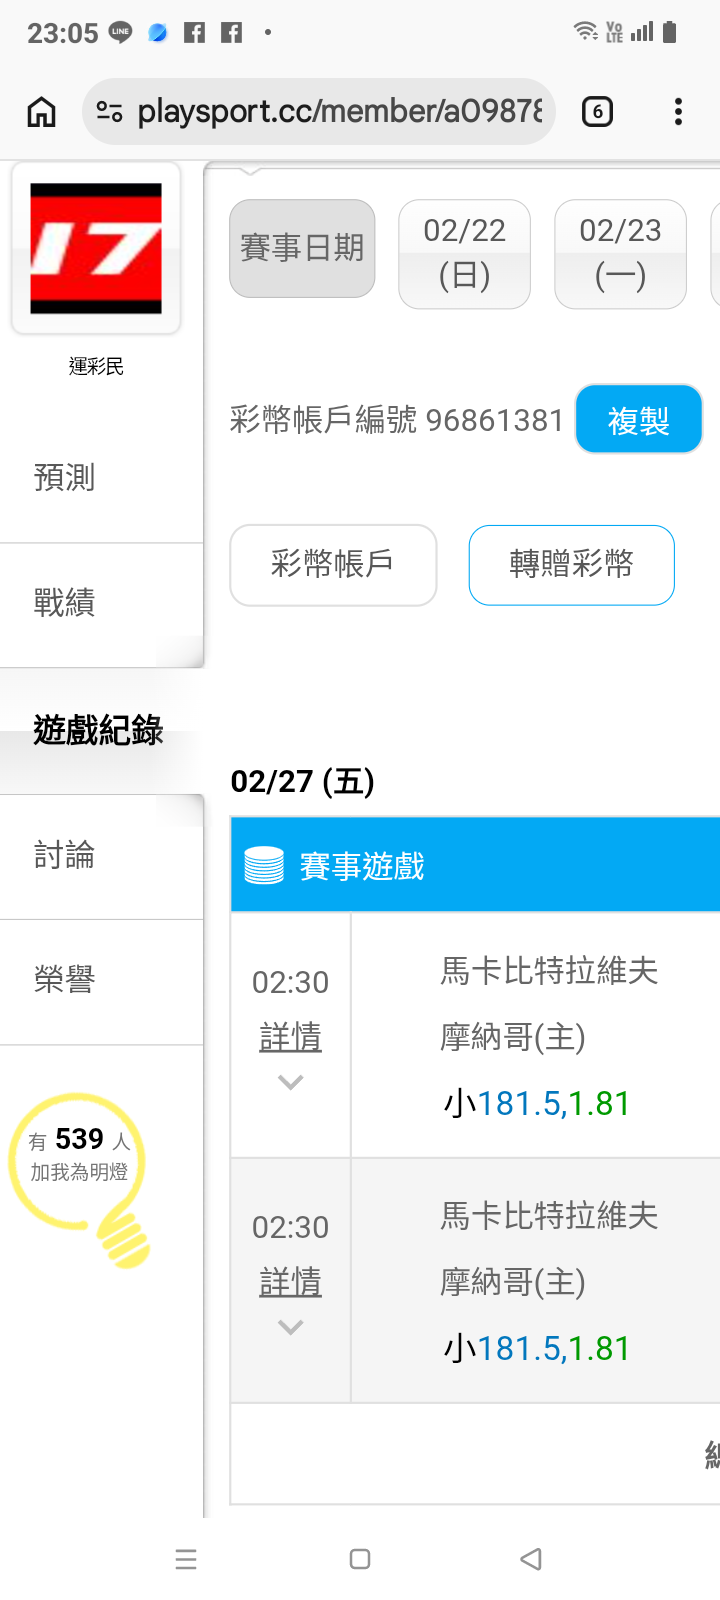Select the 02/23 (一) date tab
Image resolution: width=720 pixels, height=1600 pixels.
tap(620, 254)
